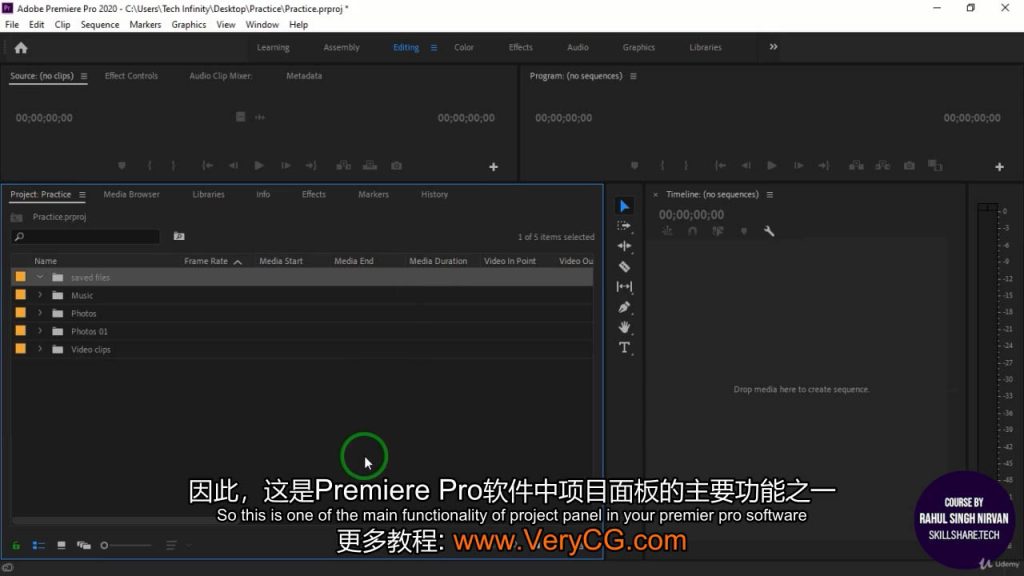Play the clip in the Source monitor
This screenshot has width=1024, height=576.
point(259,166)
